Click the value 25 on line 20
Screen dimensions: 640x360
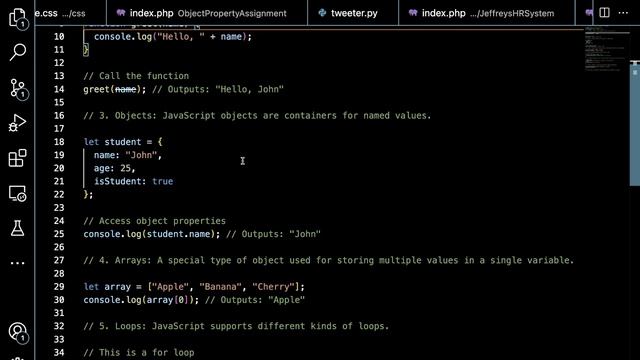tap(125, 168)
